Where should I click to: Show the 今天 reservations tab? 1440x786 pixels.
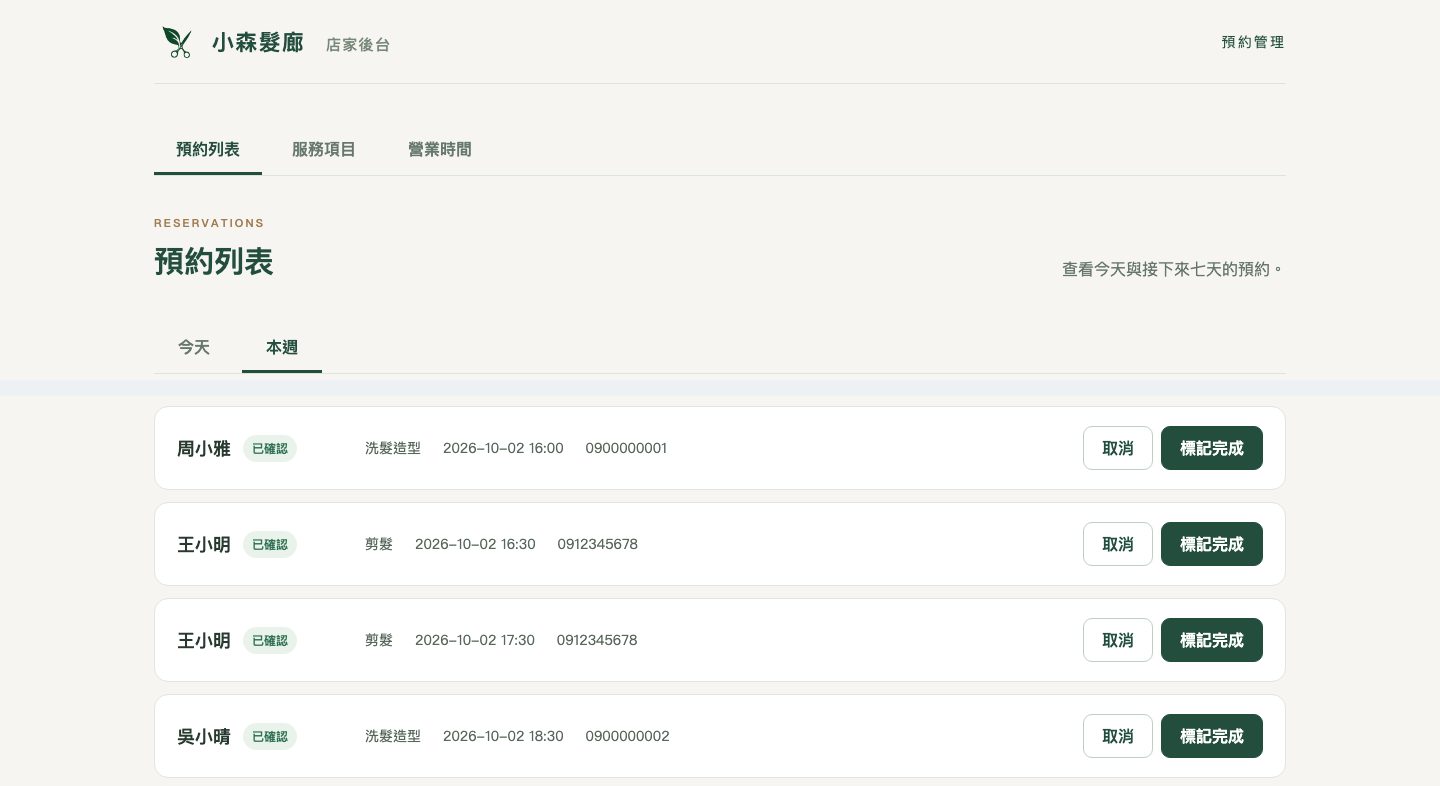click(x=194, y=347)
